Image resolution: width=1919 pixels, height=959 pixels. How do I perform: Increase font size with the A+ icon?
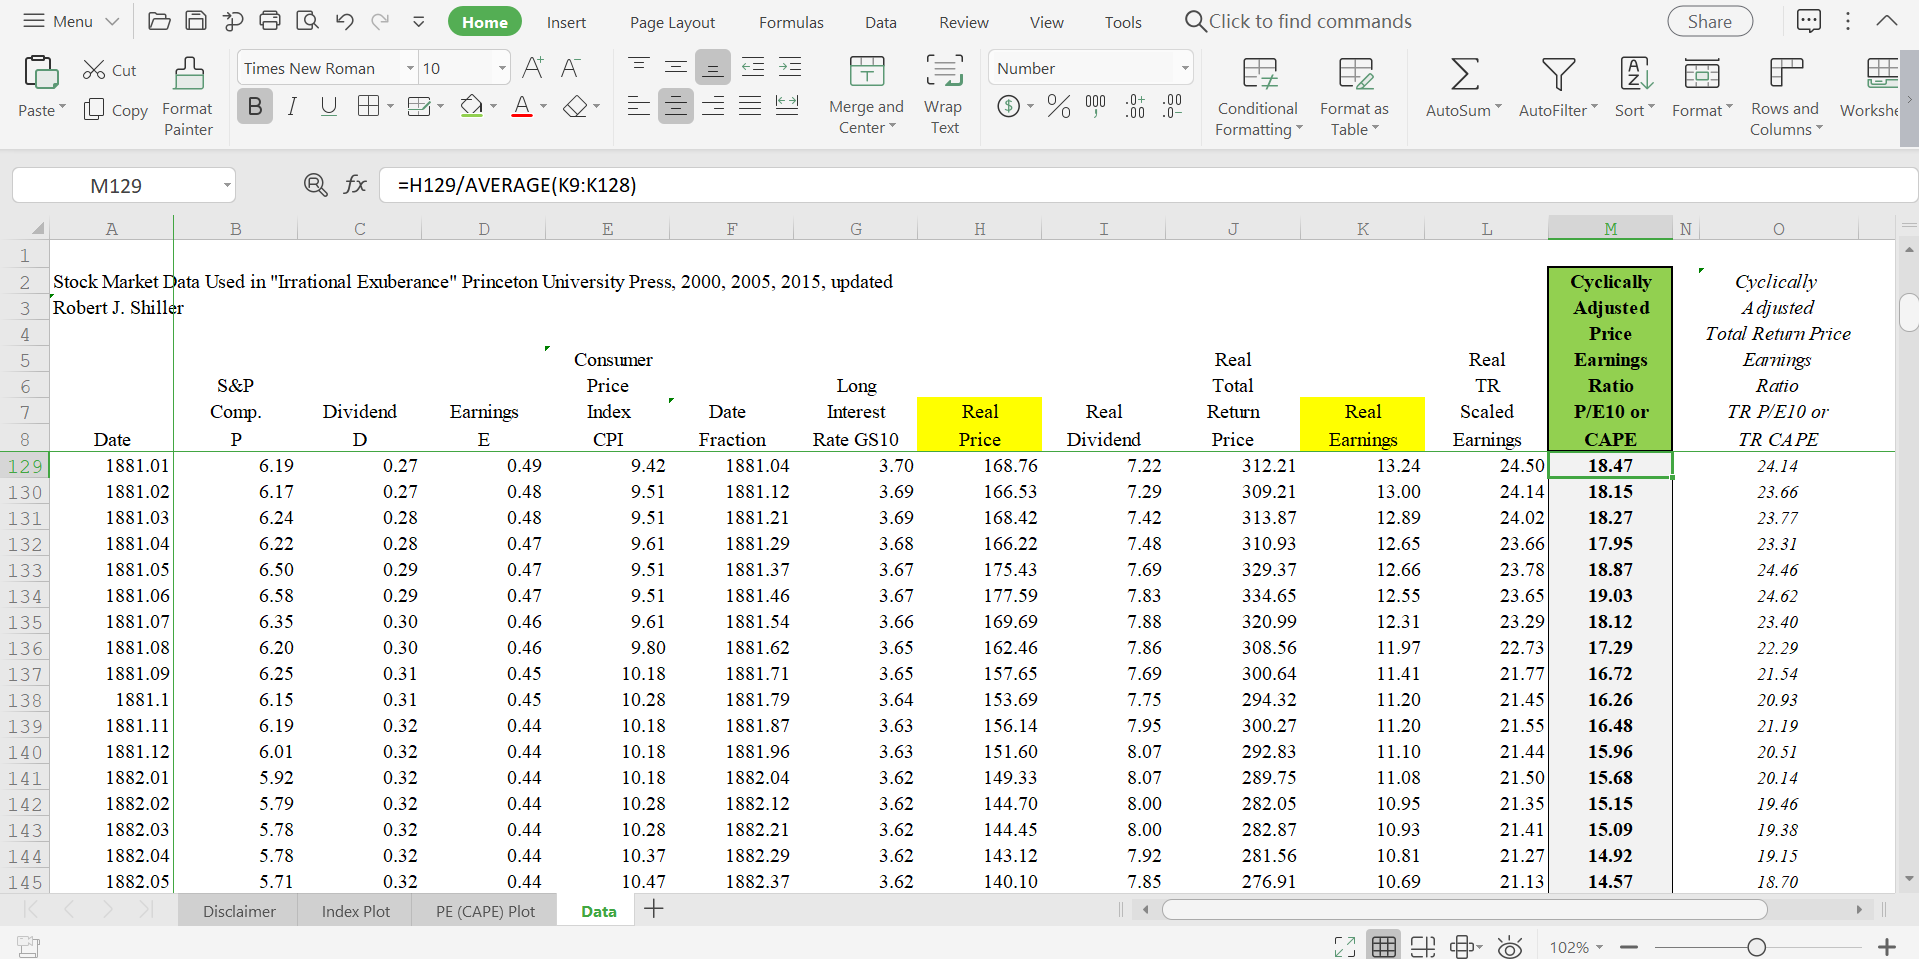click(533, 68)
